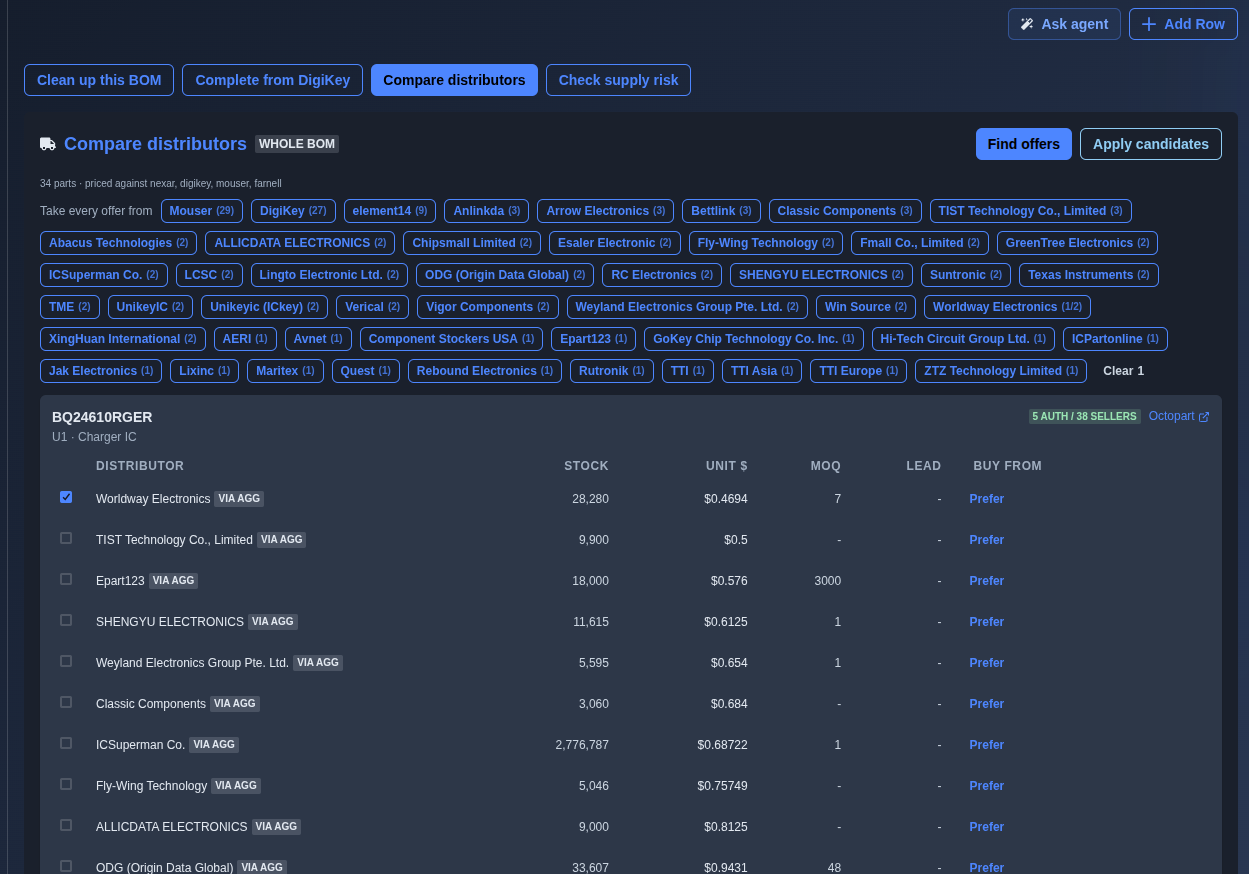Check the TIST Technology Co., Limited row checkbox

coord(66,538)
